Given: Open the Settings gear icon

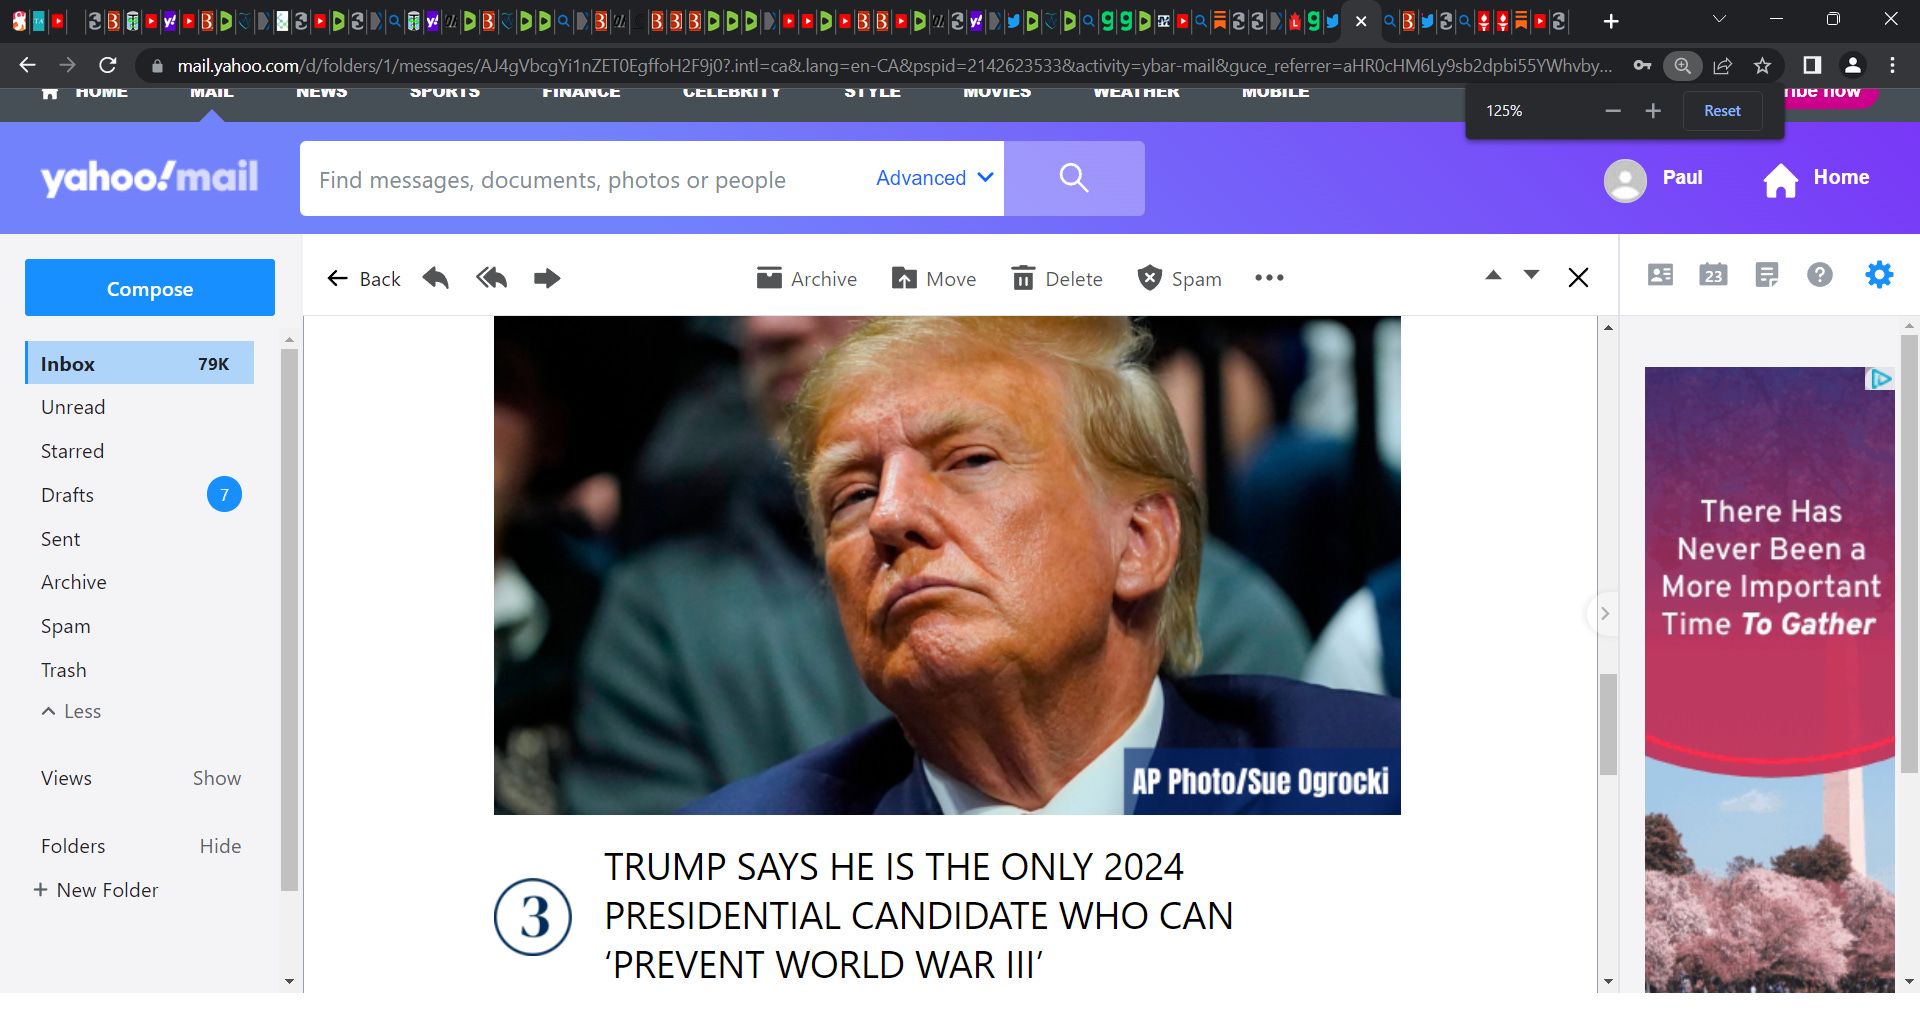Looking at the screenshot, I should tap(1879, 274).
